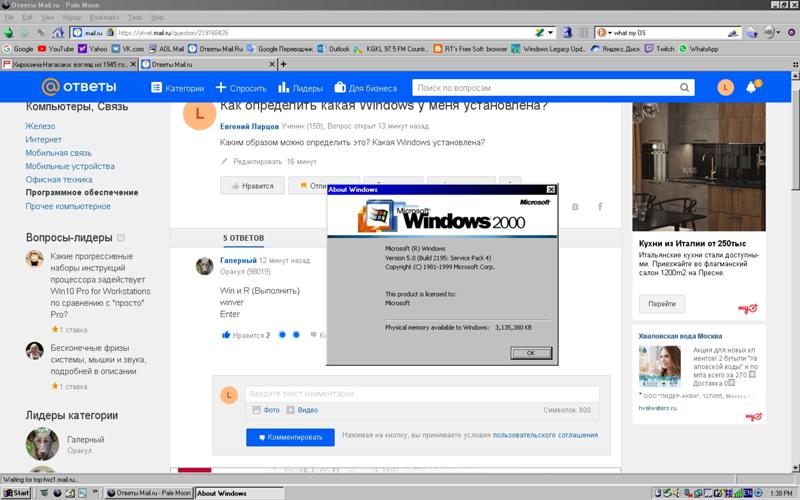800x500 pixels.
Task: Open the Интернет category link
Action: (x=44, y=139)
